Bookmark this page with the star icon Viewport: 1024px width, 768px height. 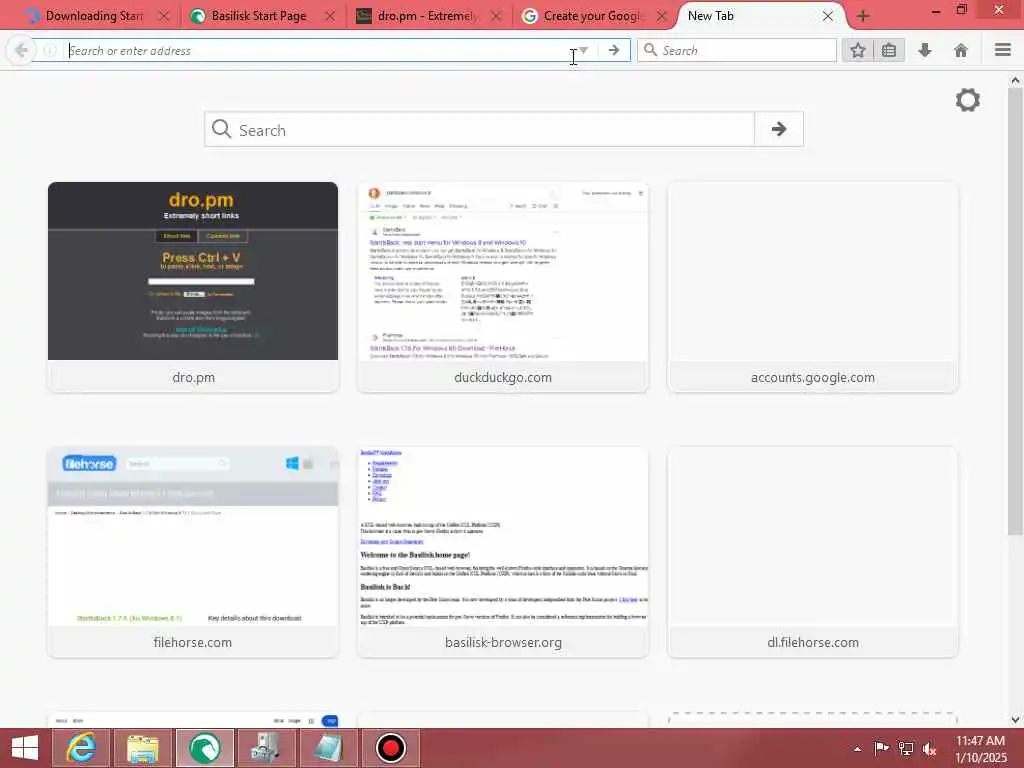[x=857, y=50]
